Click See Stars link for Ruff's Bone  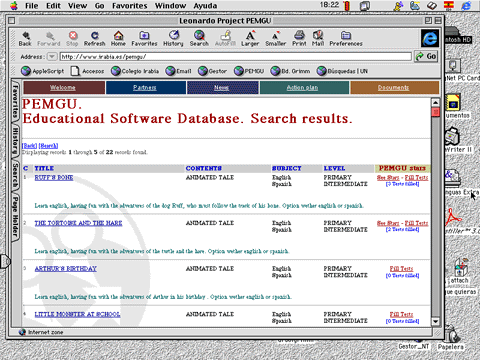[388, 178]
